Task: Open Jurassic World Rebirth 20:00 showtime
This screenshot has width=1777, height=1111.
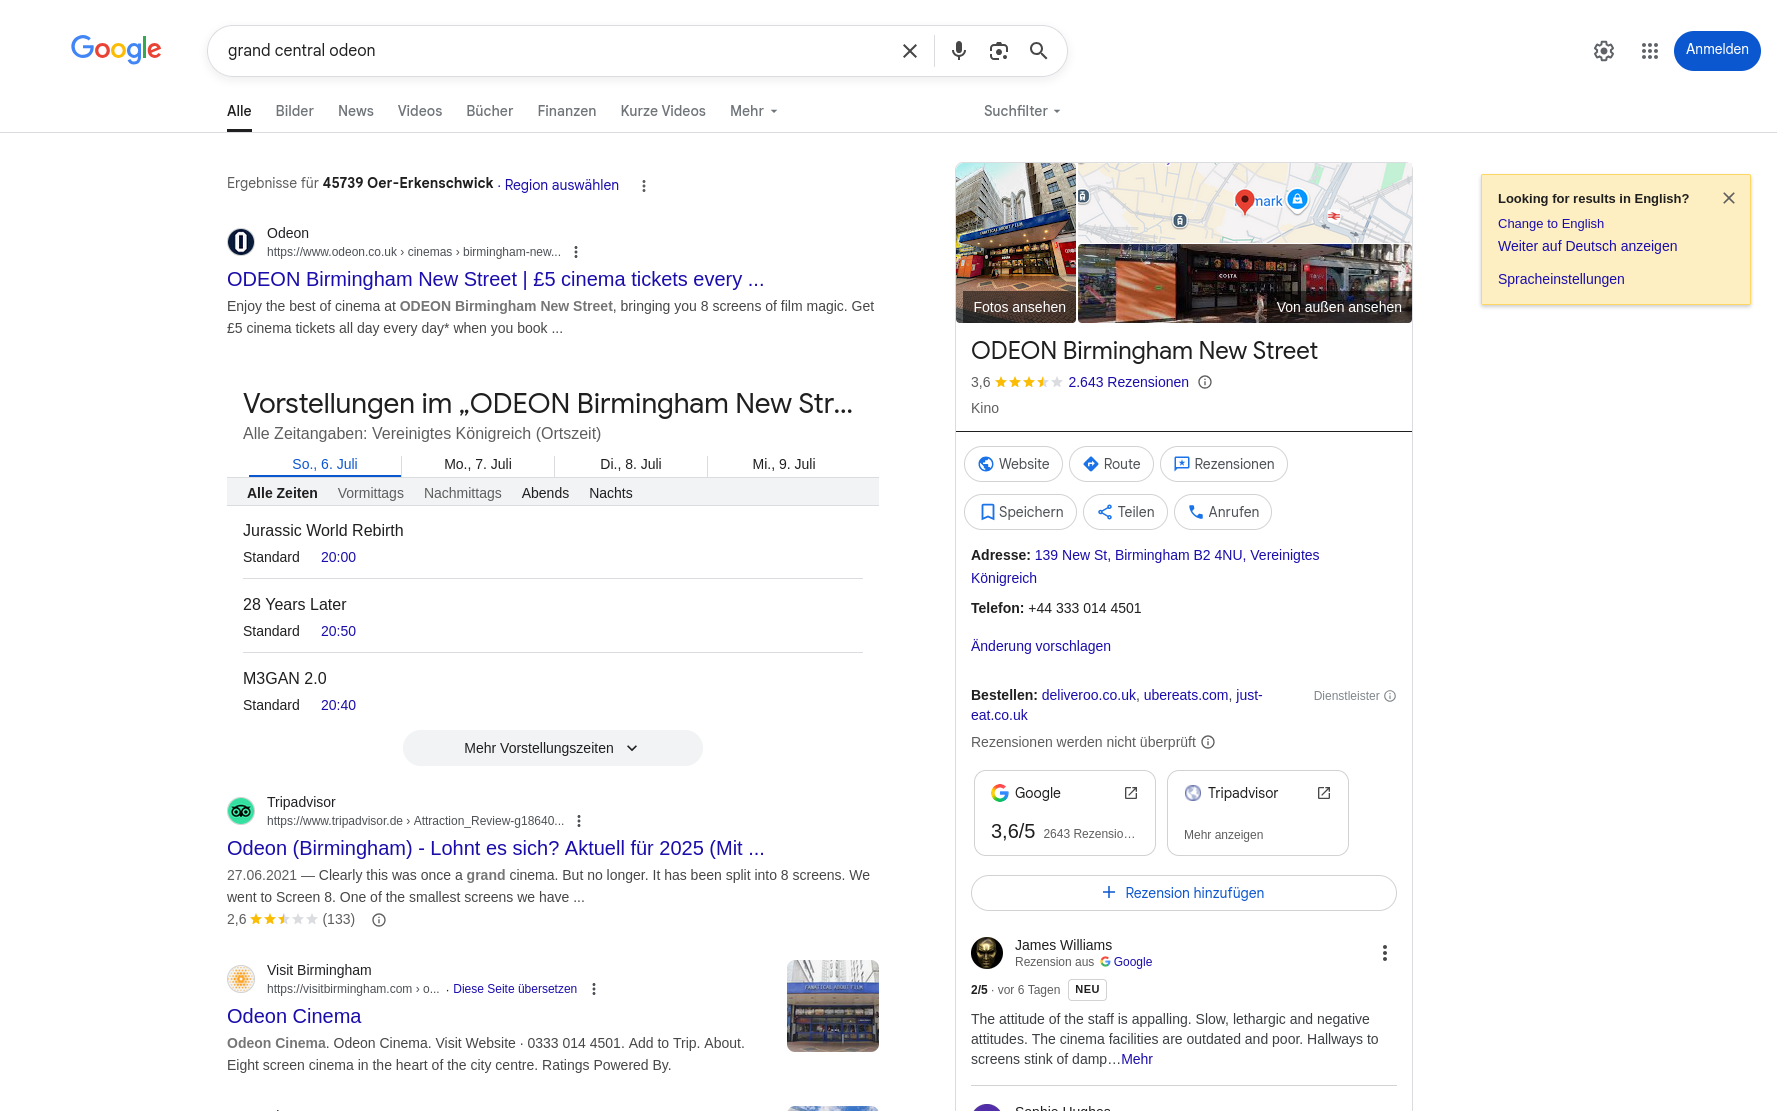Action: [338, 557]
